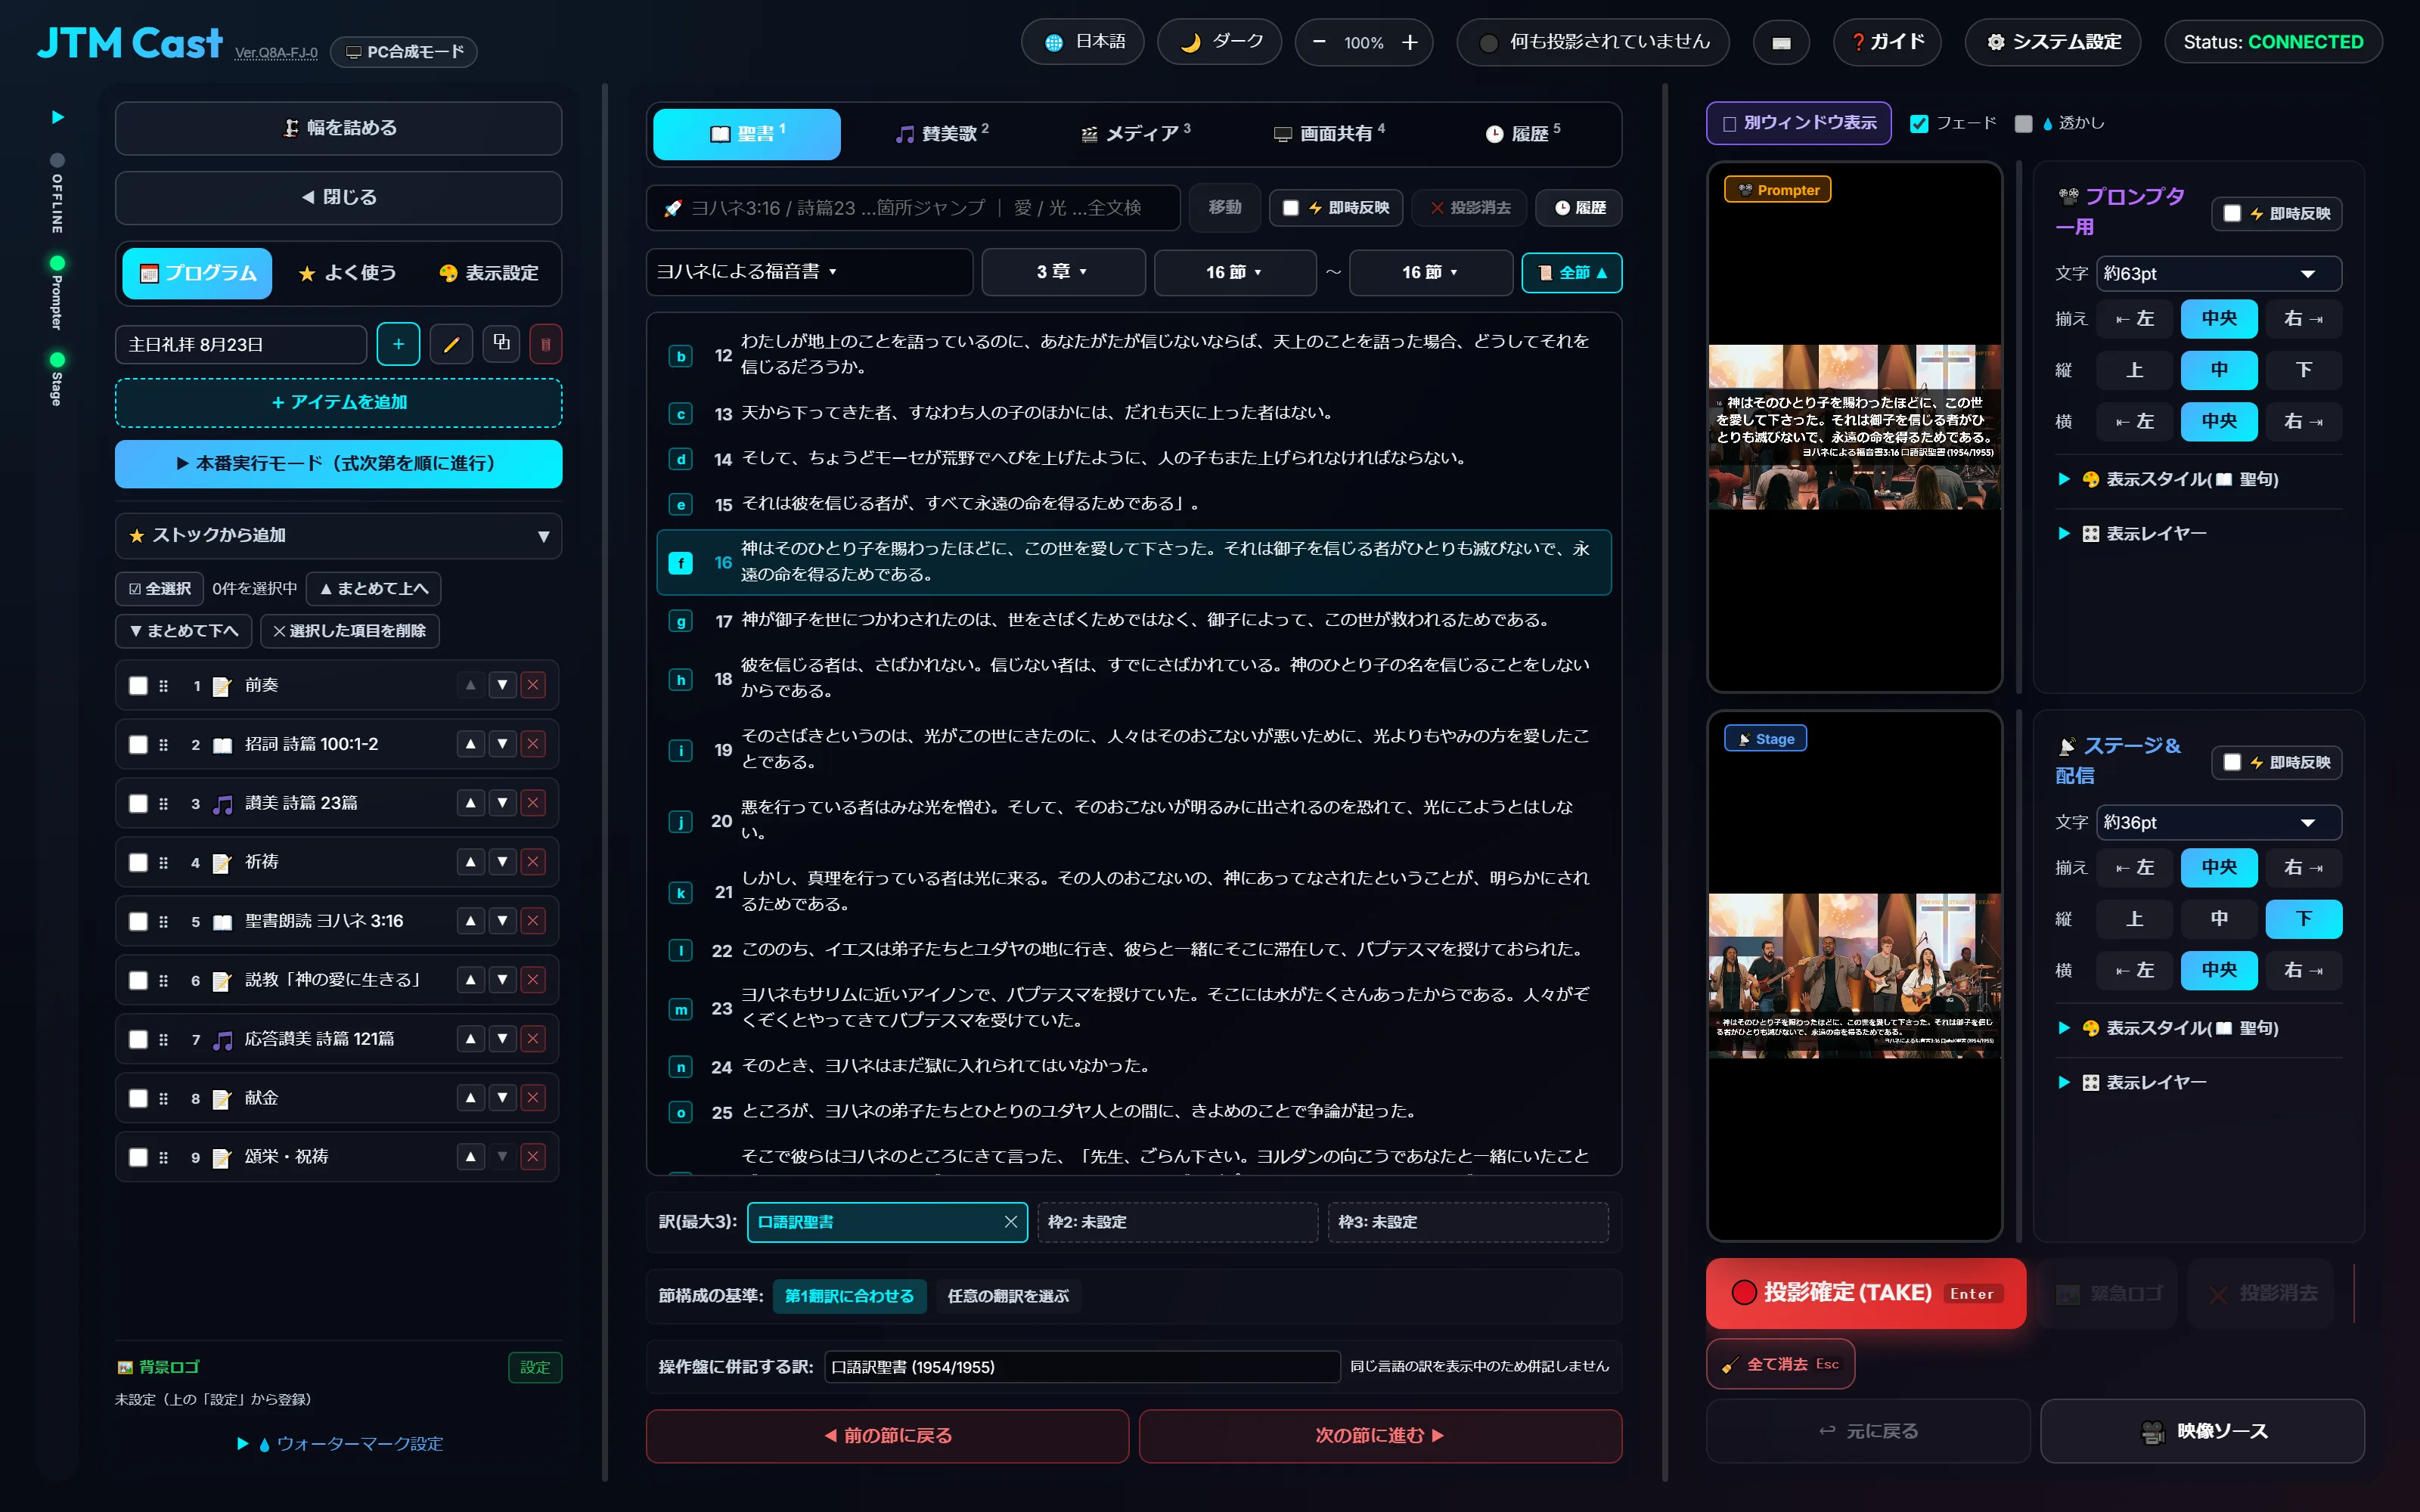This screenshot has width=2420, height=1512.
Task: Enable 即時反映 checkbox in search bar
Action: pos(1290,208)
